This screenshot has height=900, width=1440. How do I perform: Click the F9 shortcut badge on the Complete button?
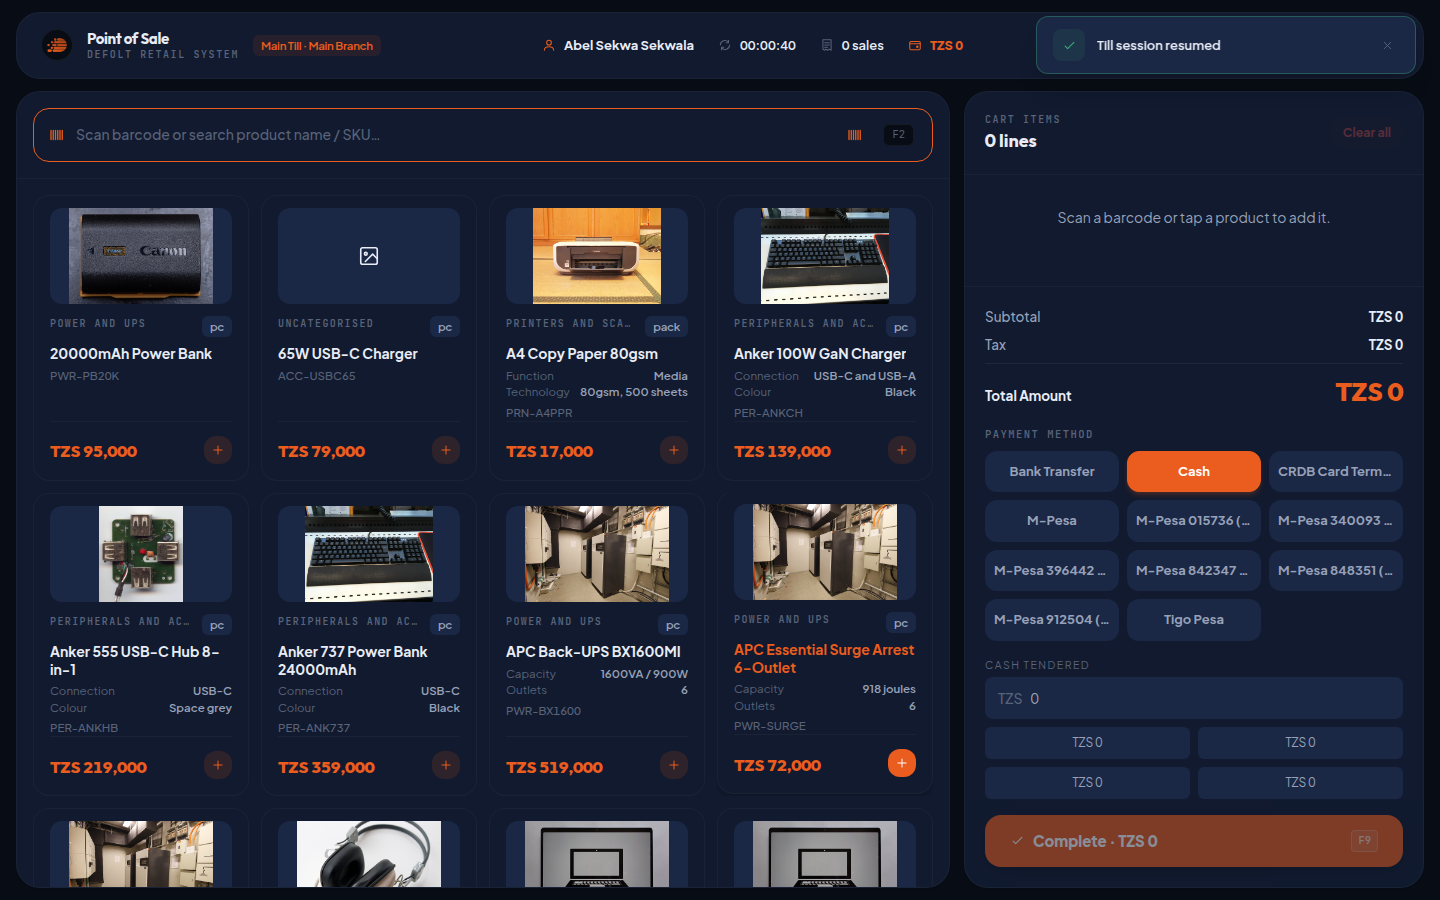click(1364, 841)
